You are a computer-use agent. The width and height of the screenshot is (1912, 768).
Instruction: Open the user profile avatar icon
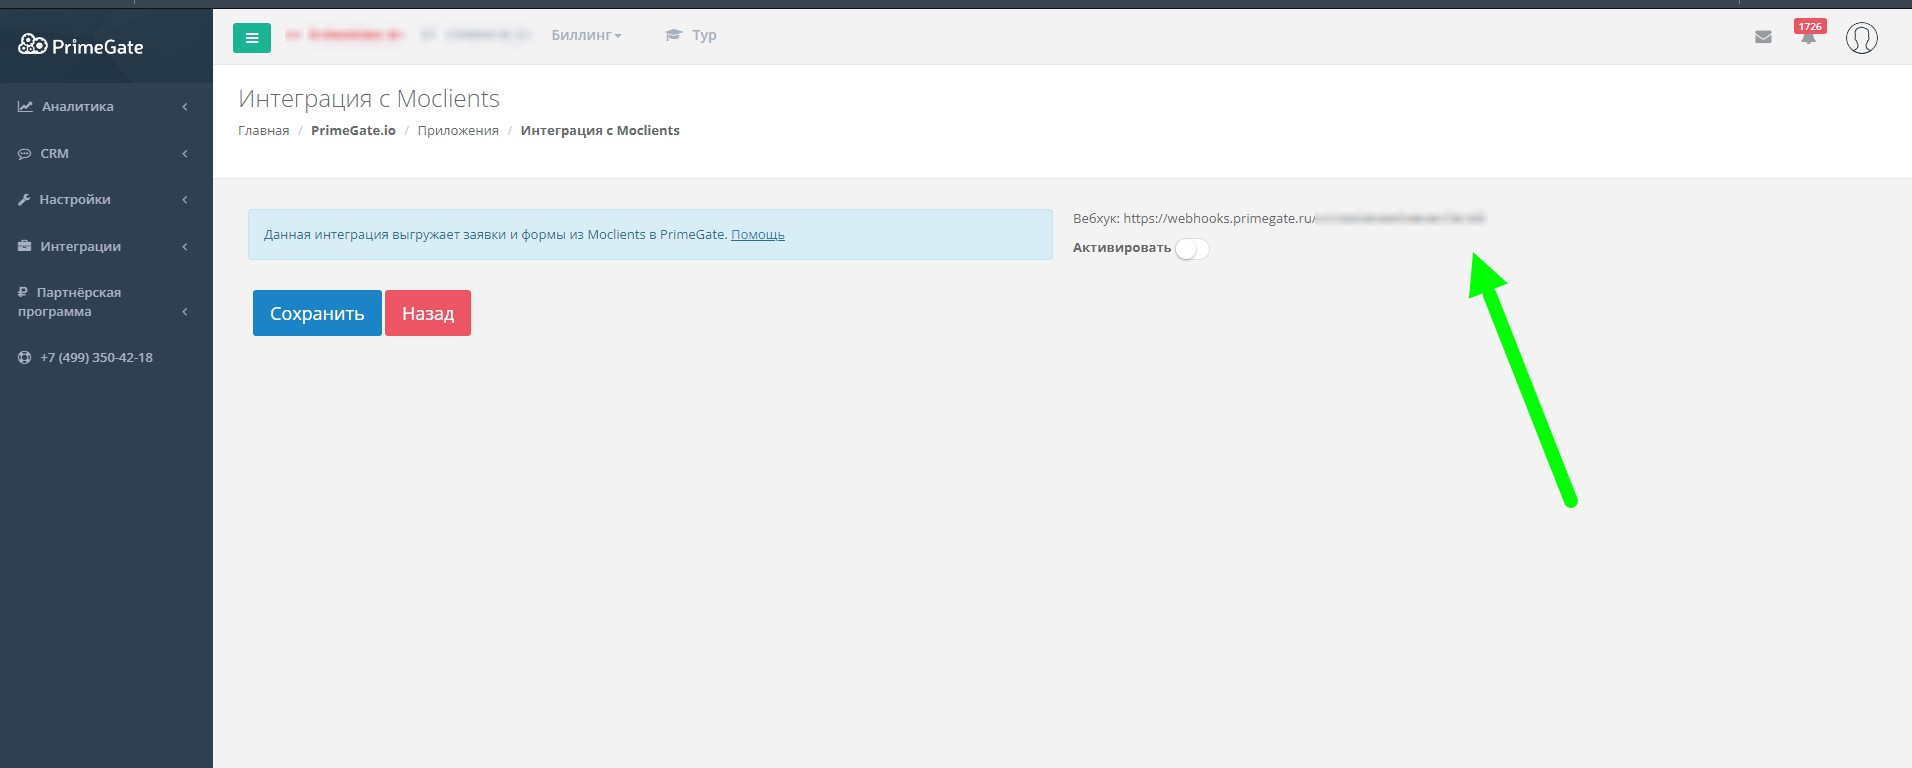[1861, 38]
